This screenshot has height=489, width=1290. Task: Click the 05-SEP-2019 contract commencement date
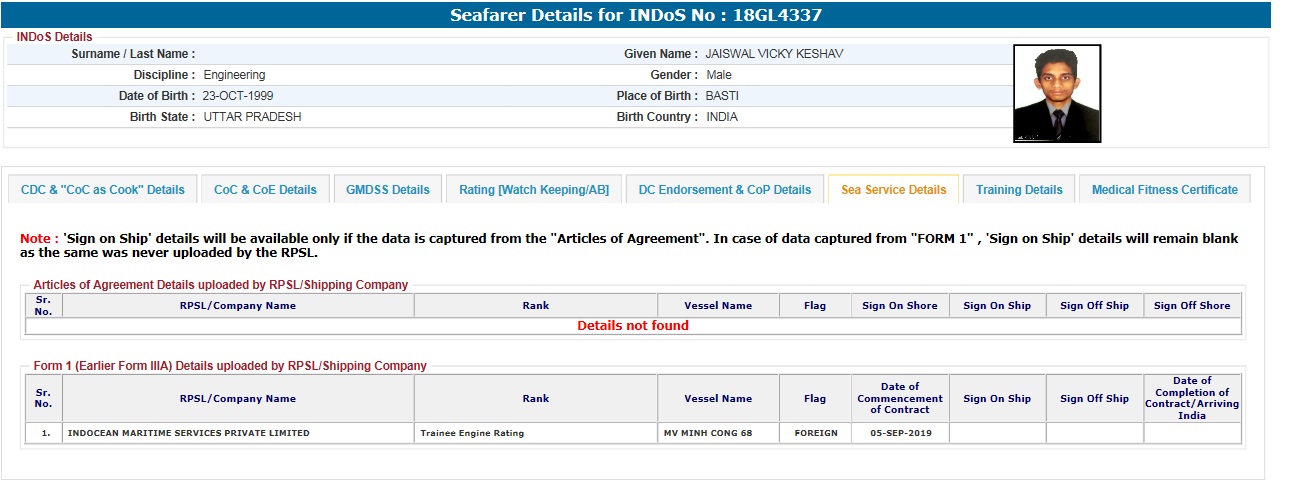point(900,433)
